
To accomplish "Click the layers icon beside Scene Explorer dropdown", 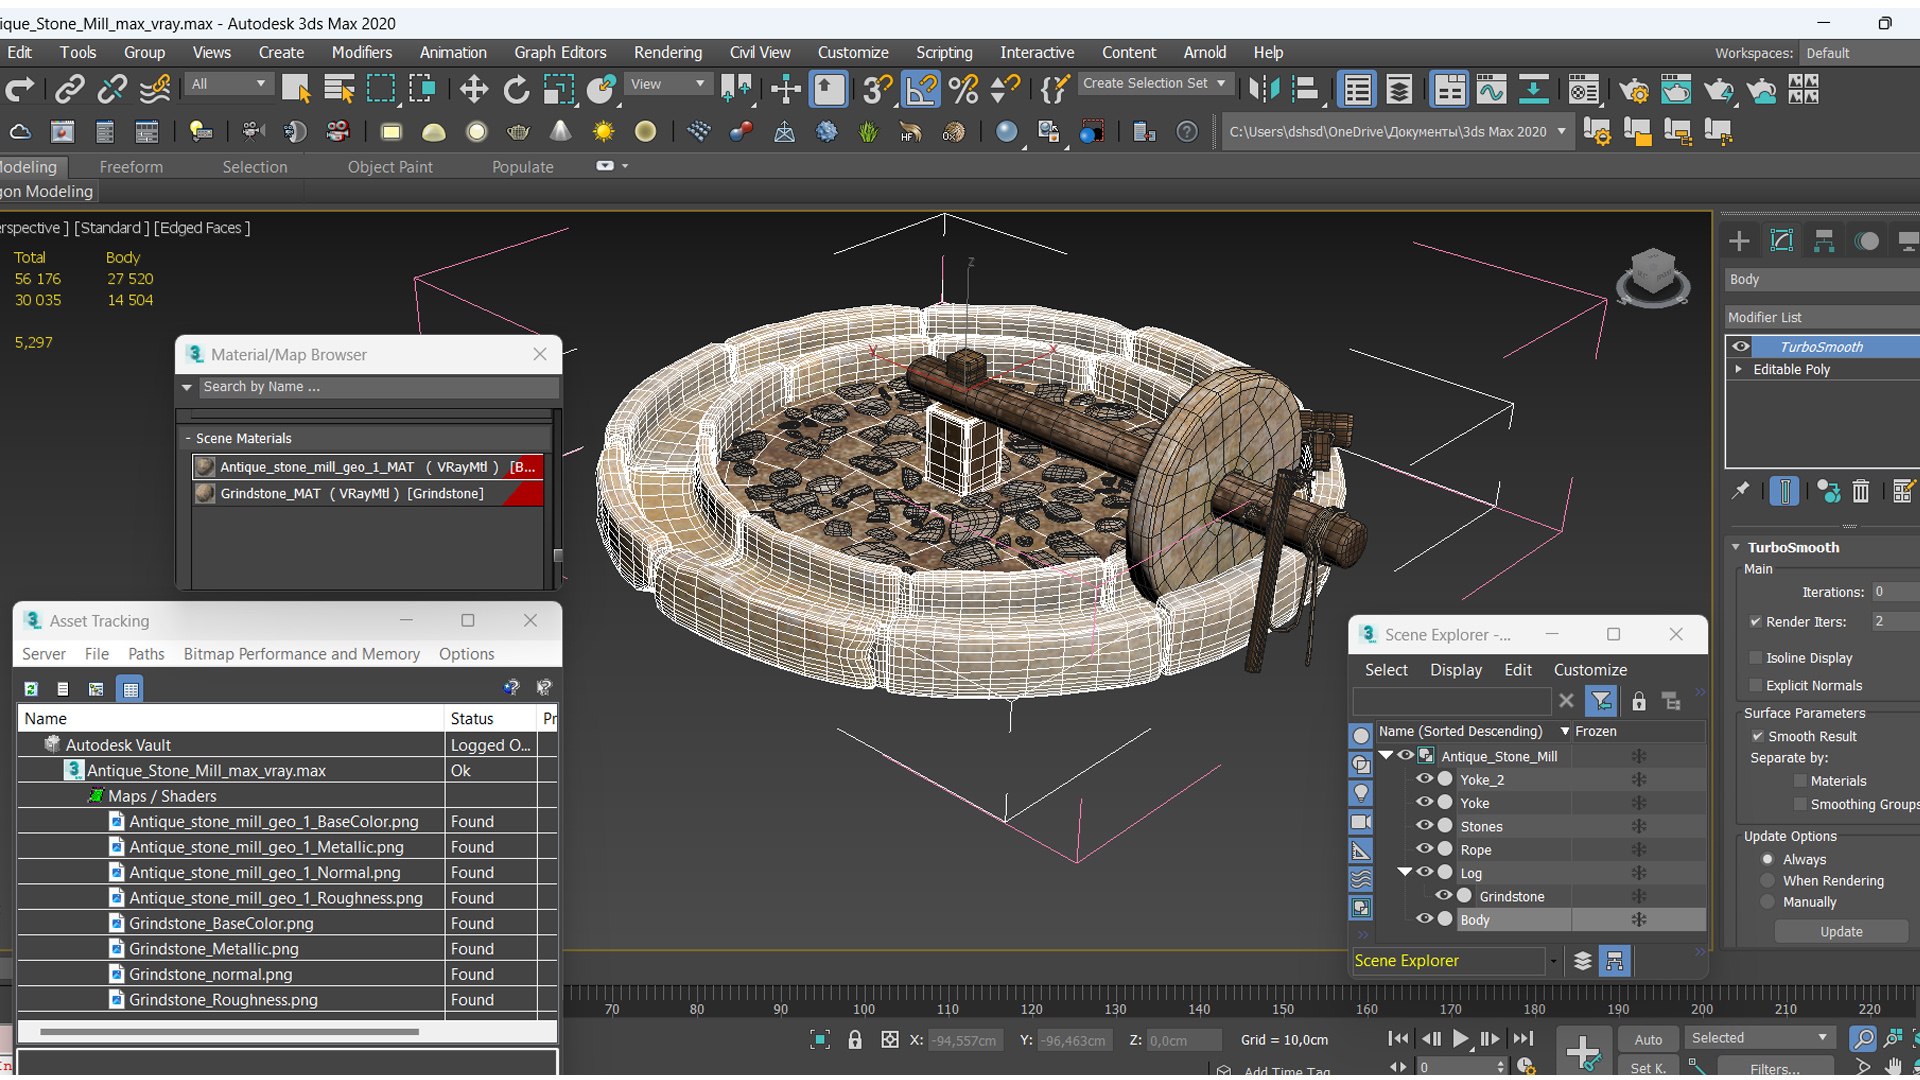I will point(1582,961).
